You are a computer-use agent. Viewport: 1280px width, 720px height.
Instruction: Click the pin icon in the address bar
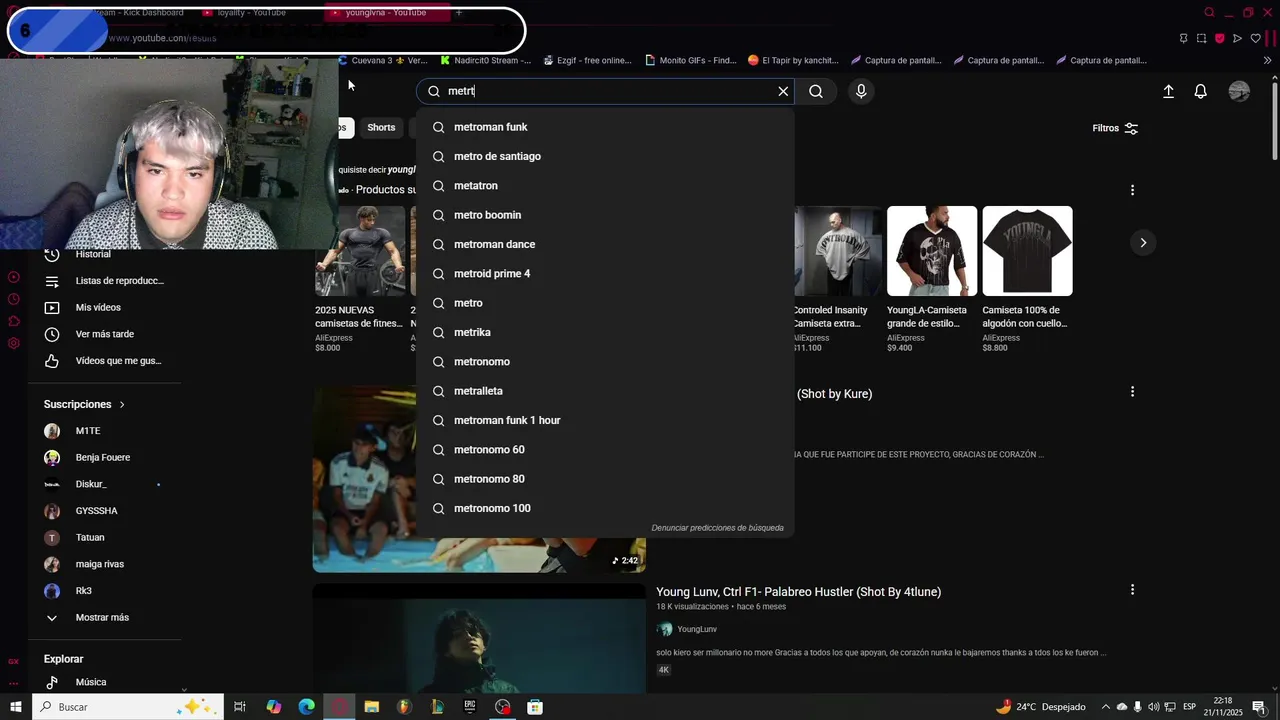[1183, 38]
